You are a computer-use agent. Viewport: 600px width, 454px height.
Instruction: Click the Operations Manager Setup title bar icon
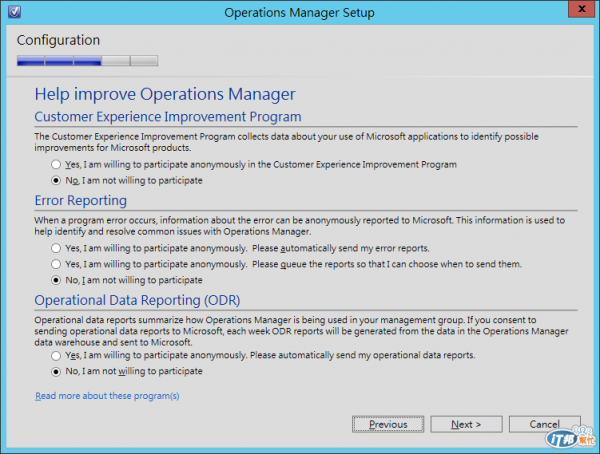pyautogui.click(x=15, y=12)
